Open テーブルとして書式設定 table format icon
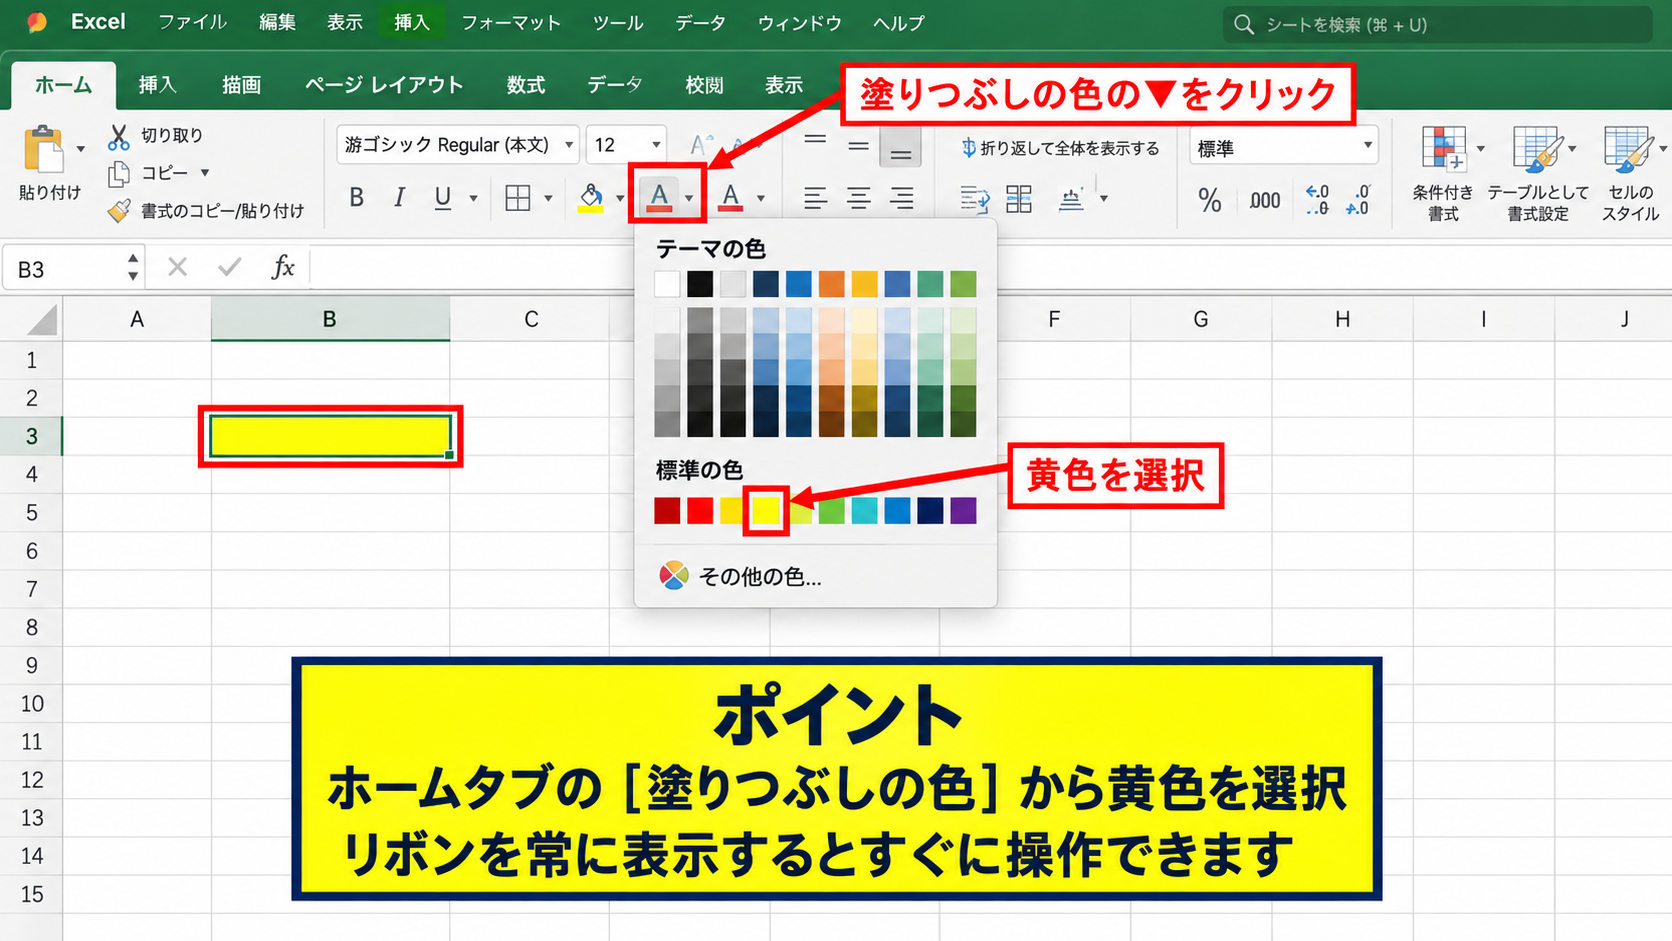 1537,150
